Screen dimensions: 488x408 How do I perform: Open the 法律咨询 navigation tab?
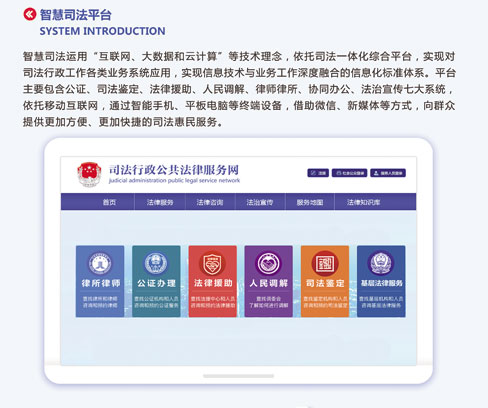point(210,202)
